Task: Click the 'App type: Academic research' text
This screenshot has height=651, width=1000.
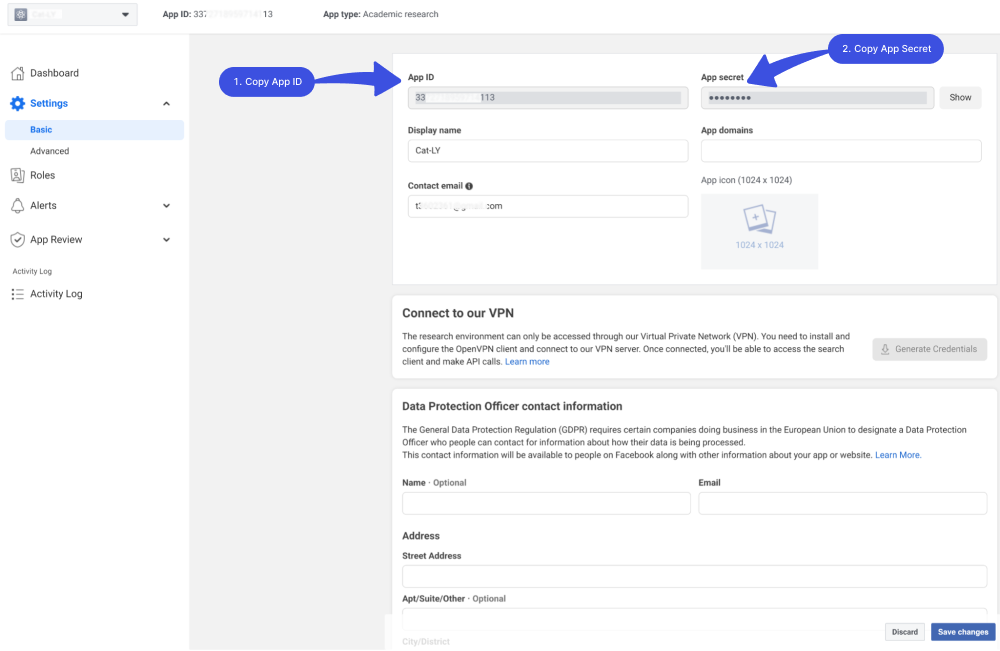Action: click(x=381, y=14)
